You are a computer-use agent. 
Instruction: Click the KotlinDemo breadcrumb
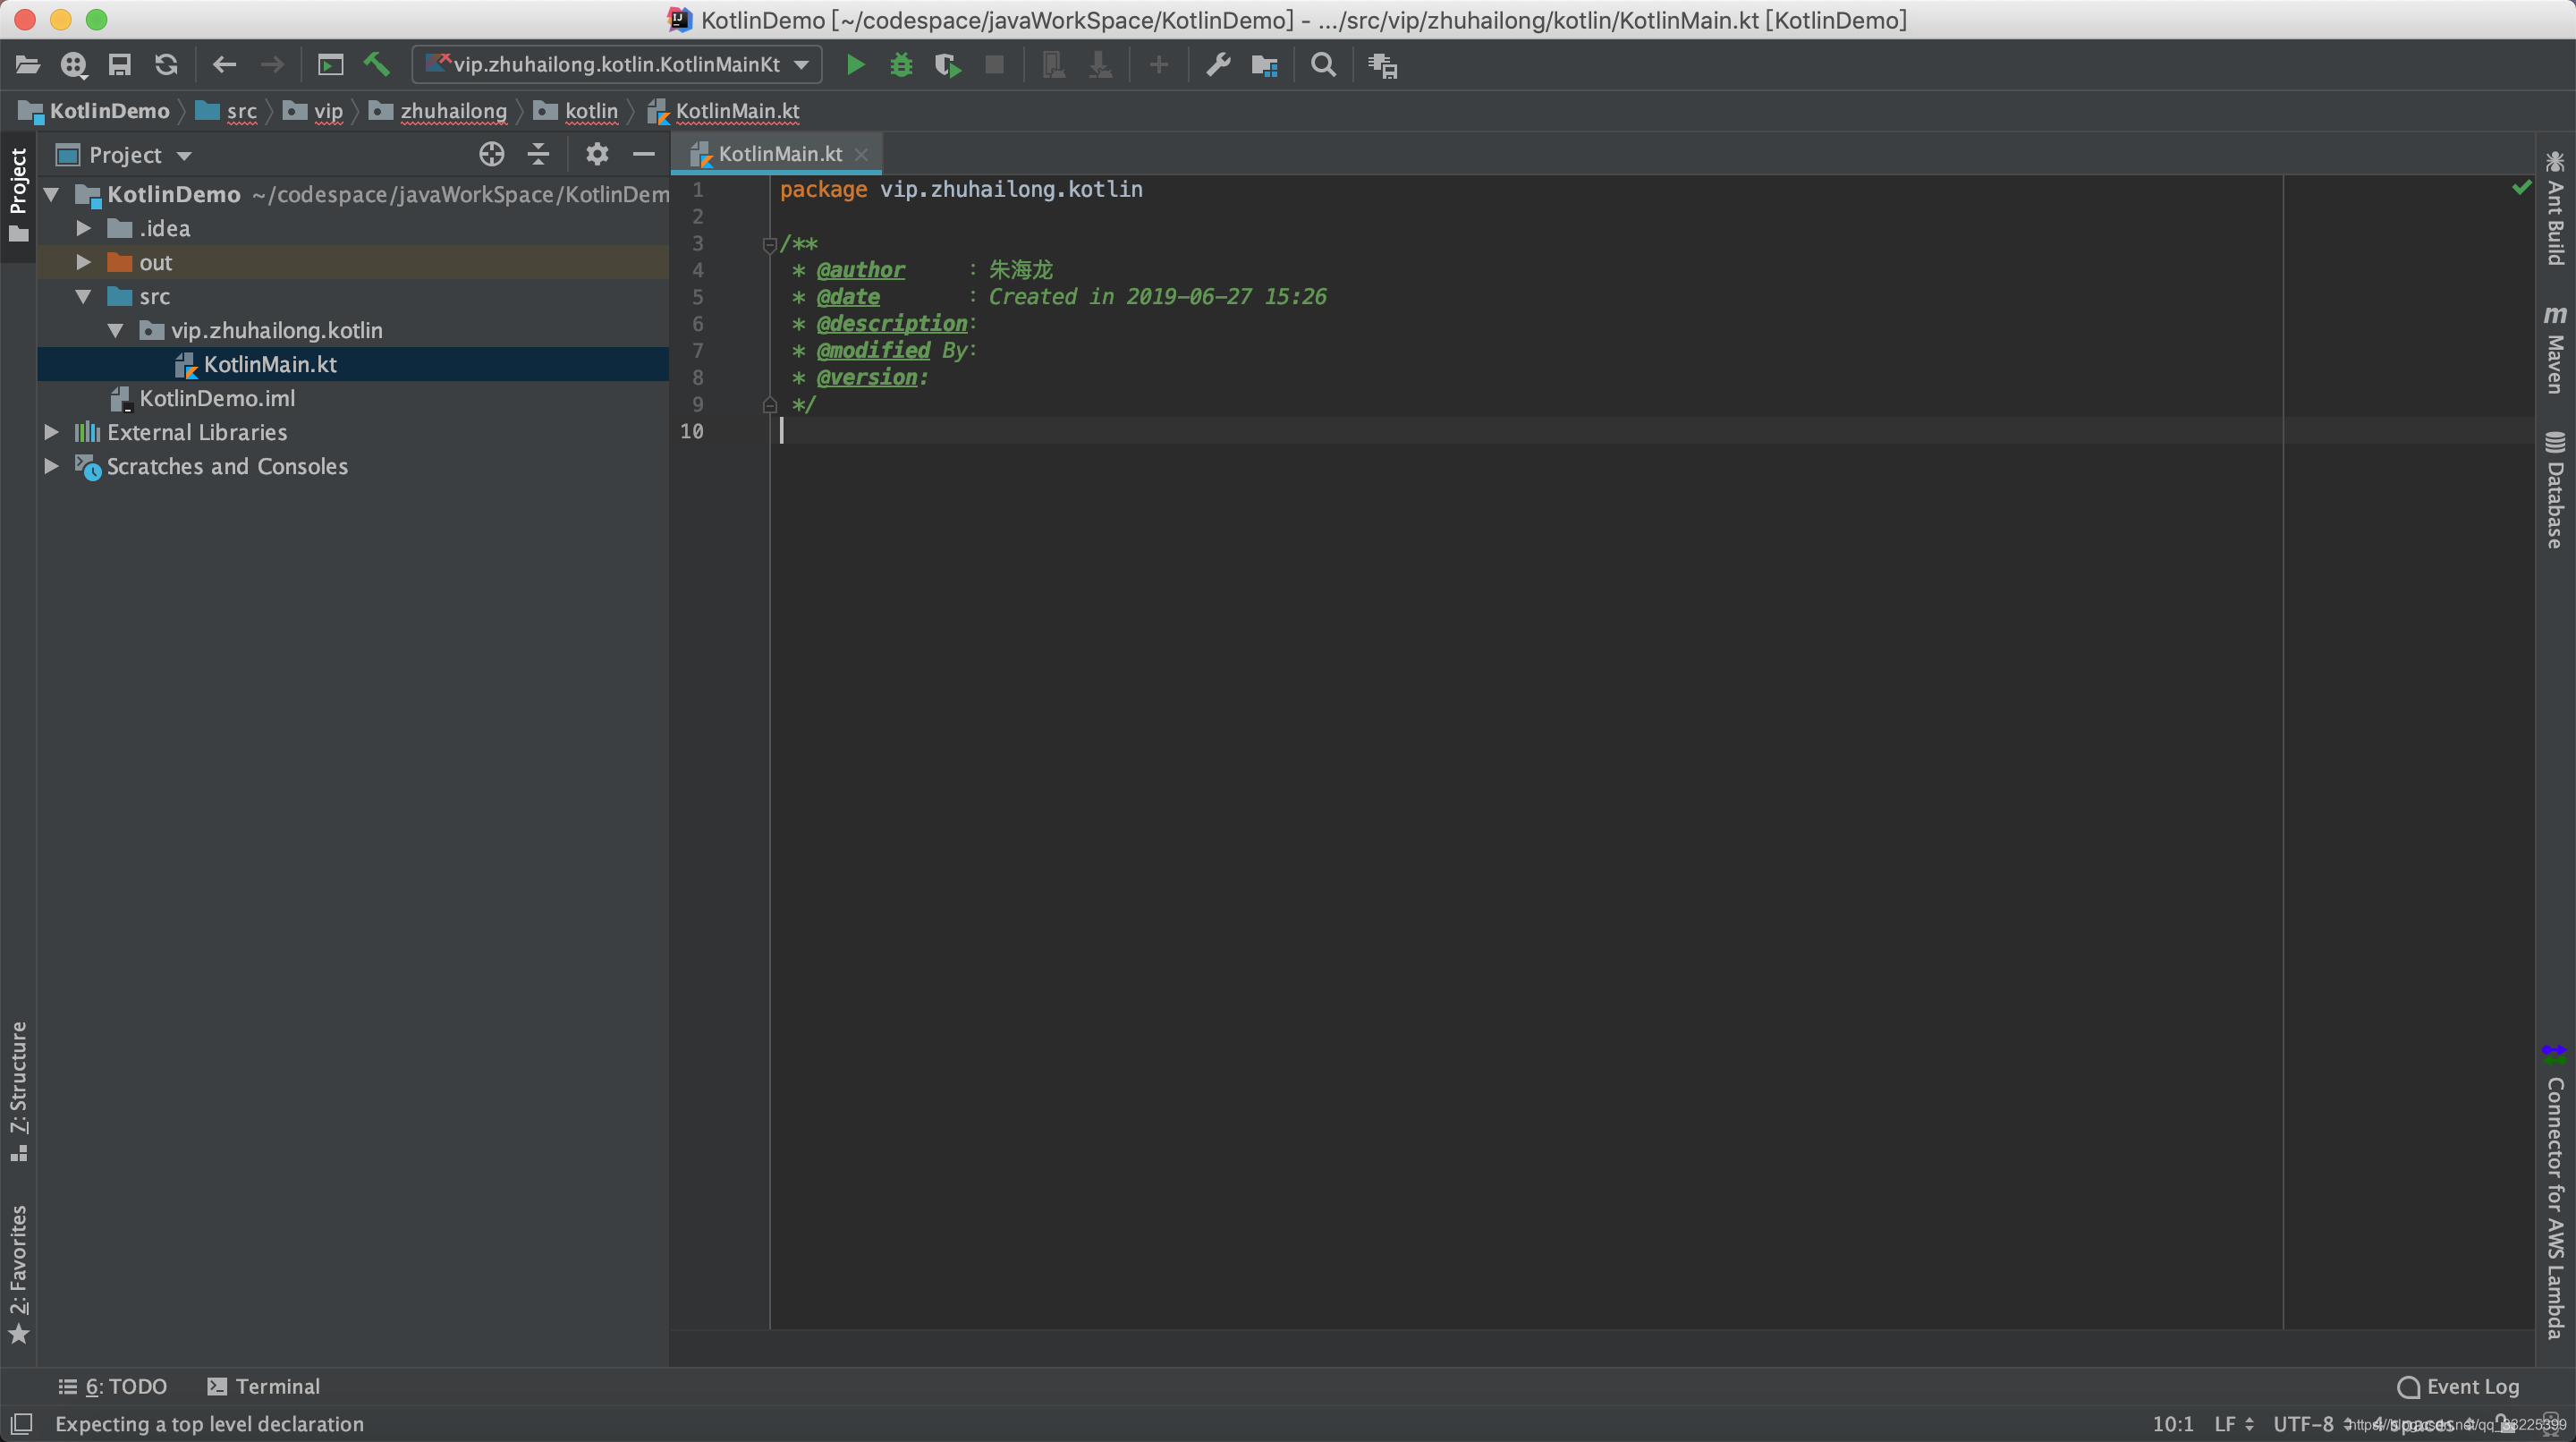(x=95, y=111)
